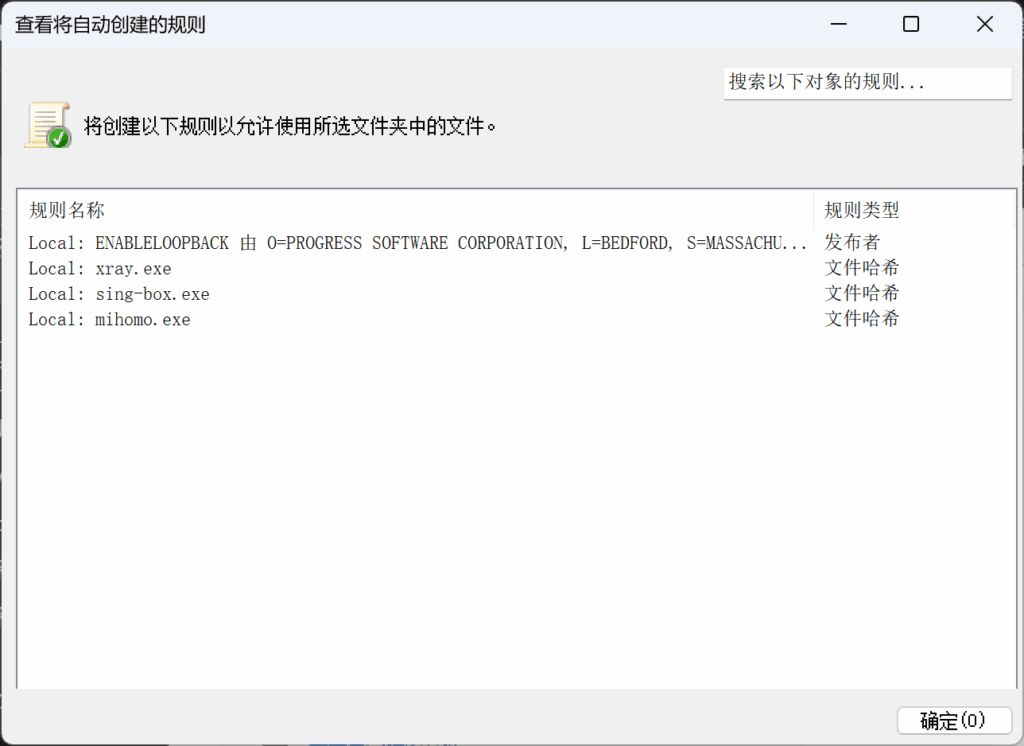Viewport: 1024px width, 746px height.
Task: Click the divider between name and type columns
Action: tap(814, 210)
